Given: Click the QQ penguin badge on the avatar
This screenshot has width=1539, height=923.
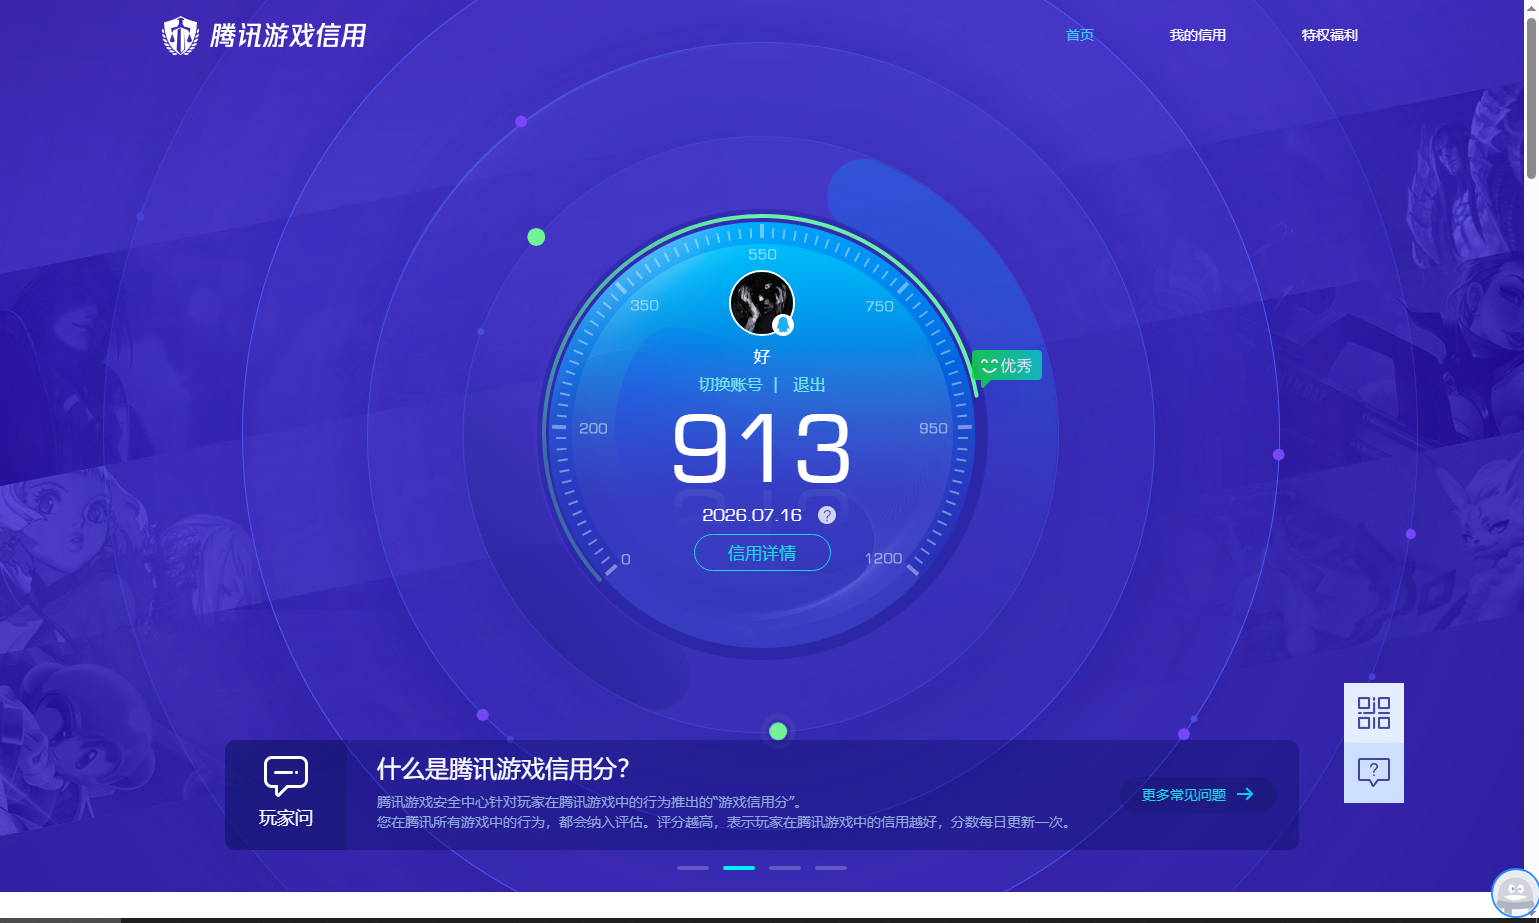Looking at the screenshot, I should tap(783, 325).
